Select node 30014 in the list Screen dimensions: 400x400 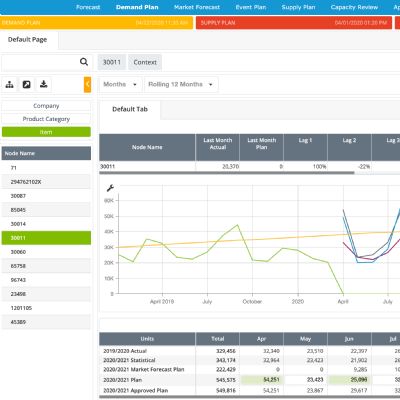46,224
